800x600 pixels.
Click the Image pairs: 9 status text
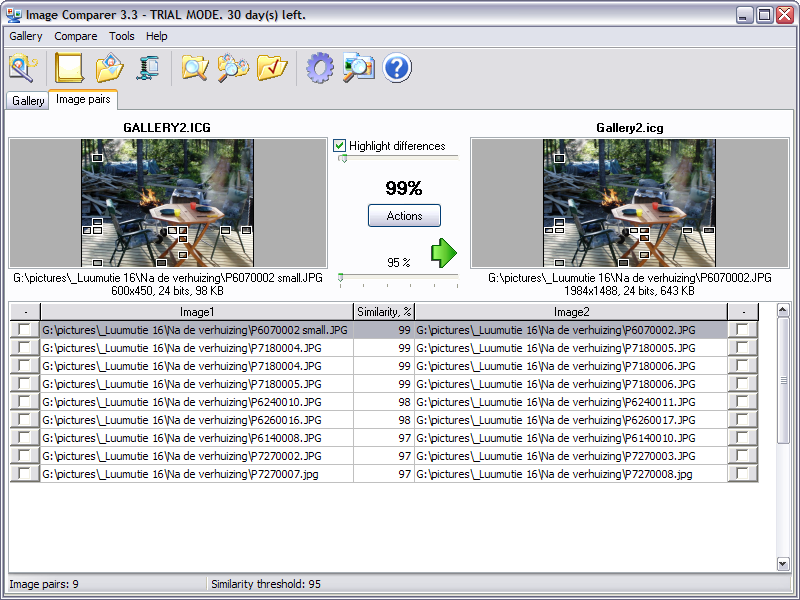(44, 584)
